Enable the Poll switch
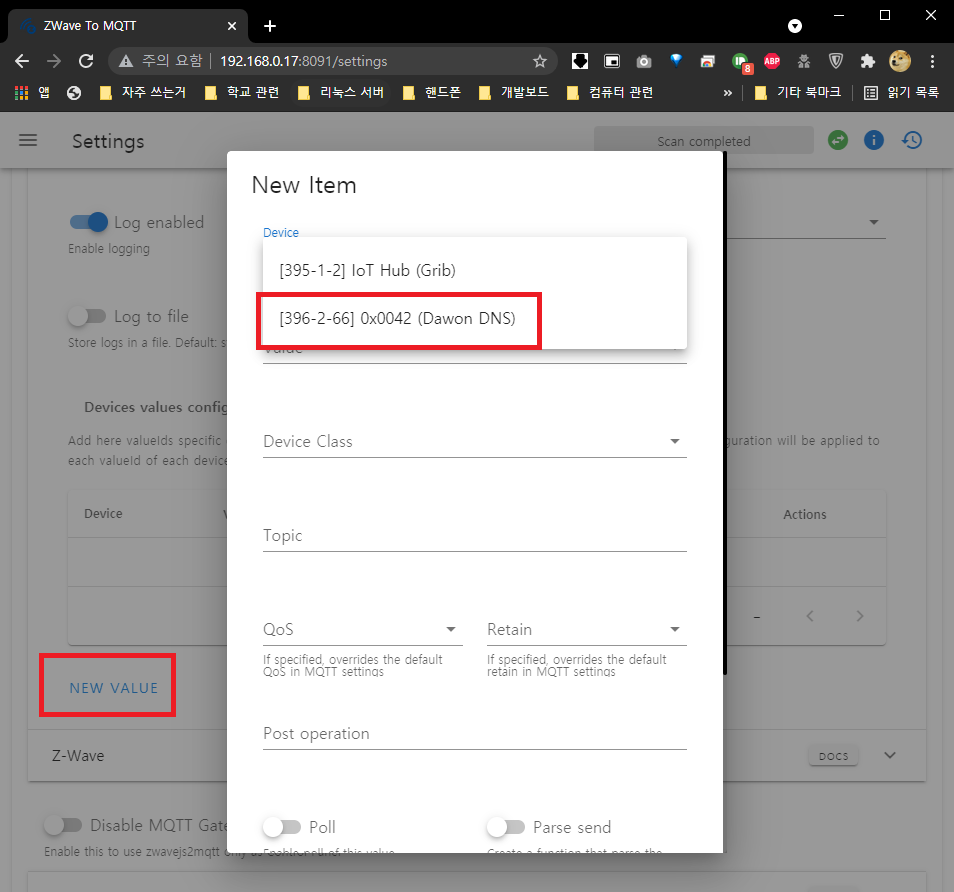The height and width of the screenshot is (892, 954). (282, 827)
